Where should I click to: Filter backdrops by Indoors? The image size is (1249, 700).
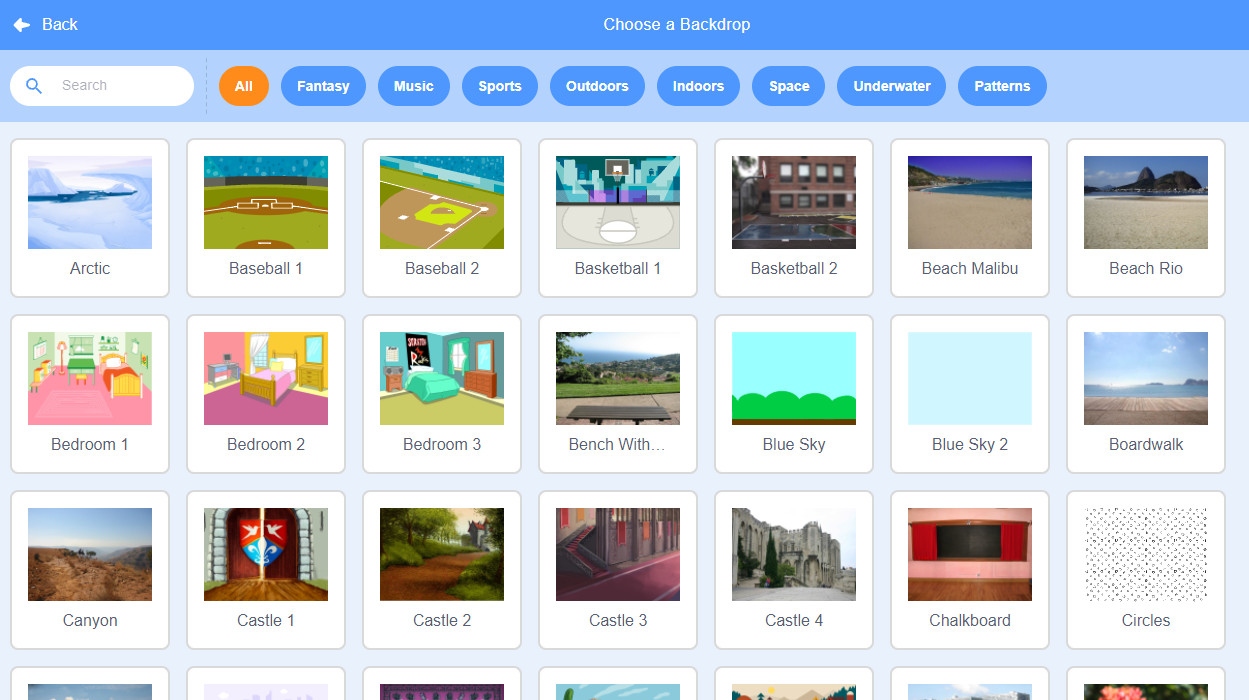point(698,86)
